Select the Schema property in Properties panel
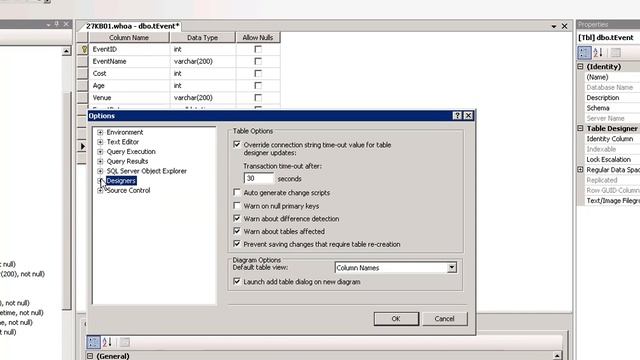 (598, 108)
